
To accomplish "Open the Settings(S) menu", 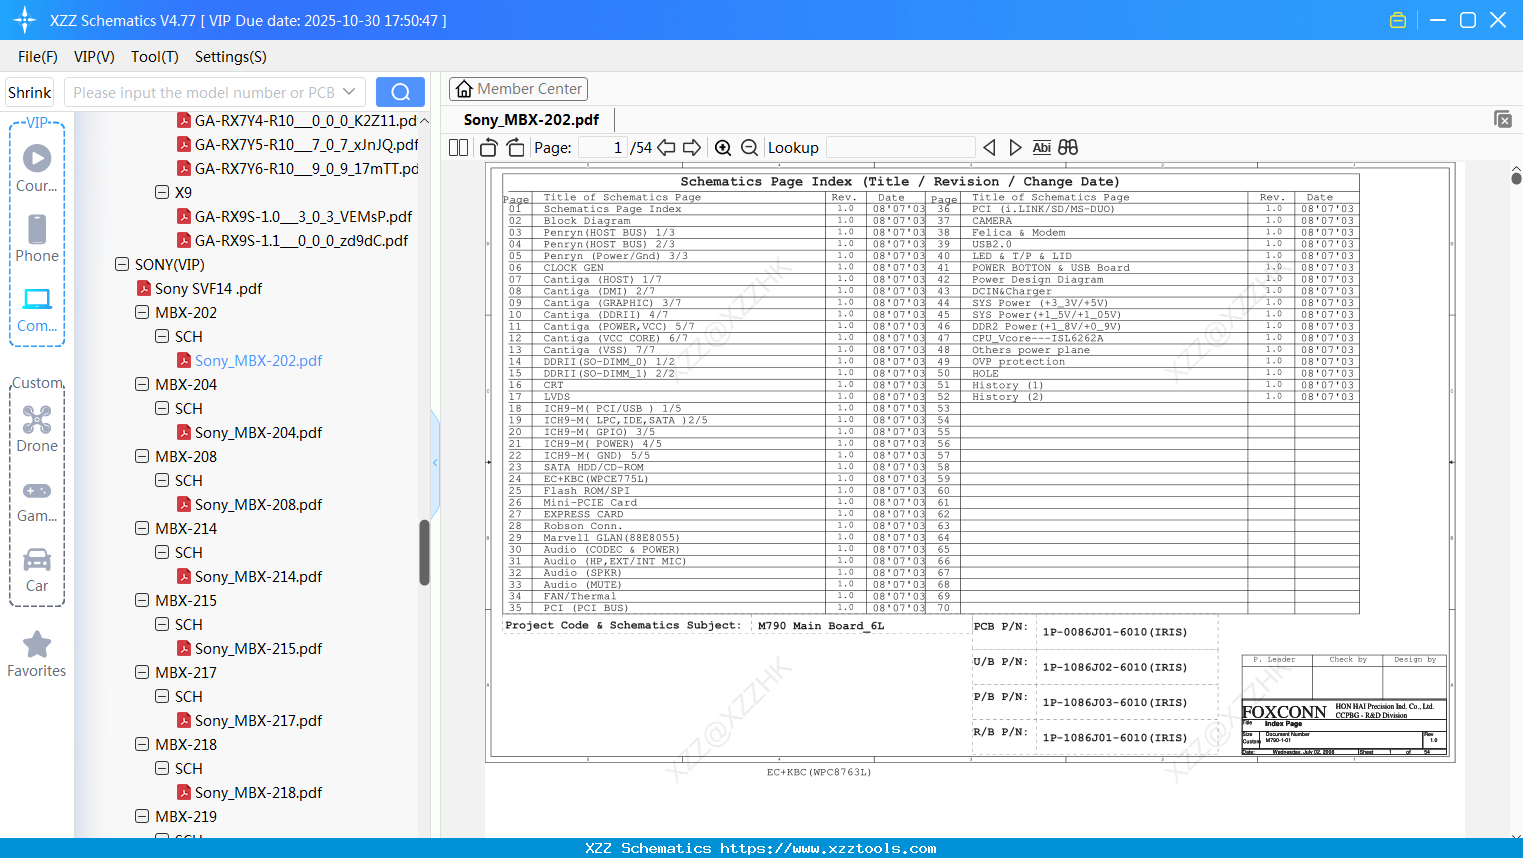I will (231, 57).
